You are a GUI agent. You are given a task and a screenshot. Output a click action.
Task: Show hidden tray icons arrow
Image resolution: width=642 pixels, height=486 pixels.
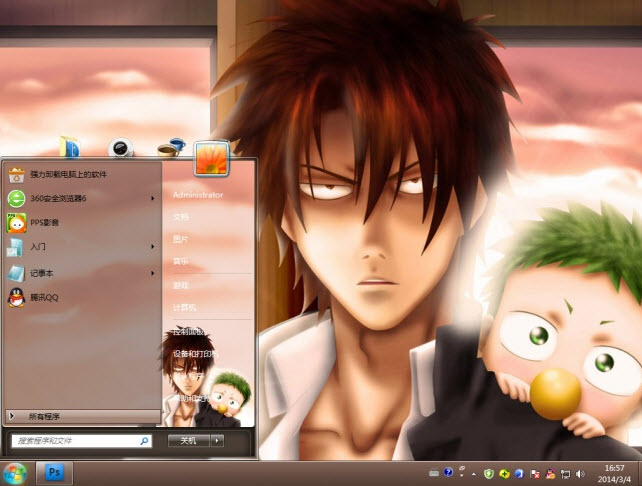pos(474,474)
